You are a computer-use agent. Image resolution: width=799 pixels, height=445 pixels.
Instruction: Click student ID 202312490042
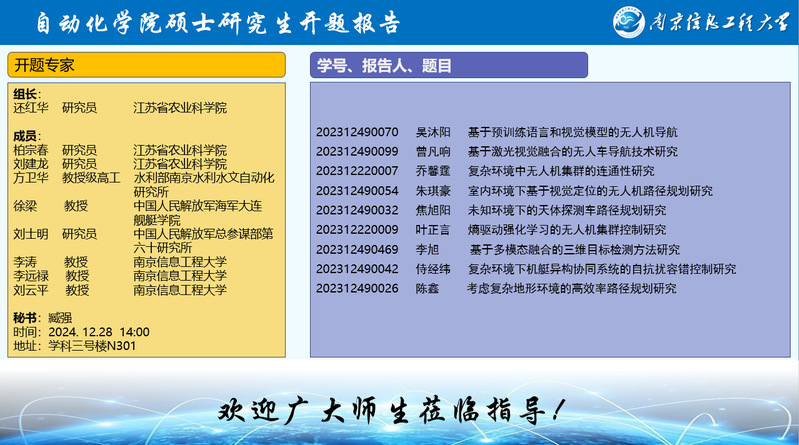click(357, 269)
